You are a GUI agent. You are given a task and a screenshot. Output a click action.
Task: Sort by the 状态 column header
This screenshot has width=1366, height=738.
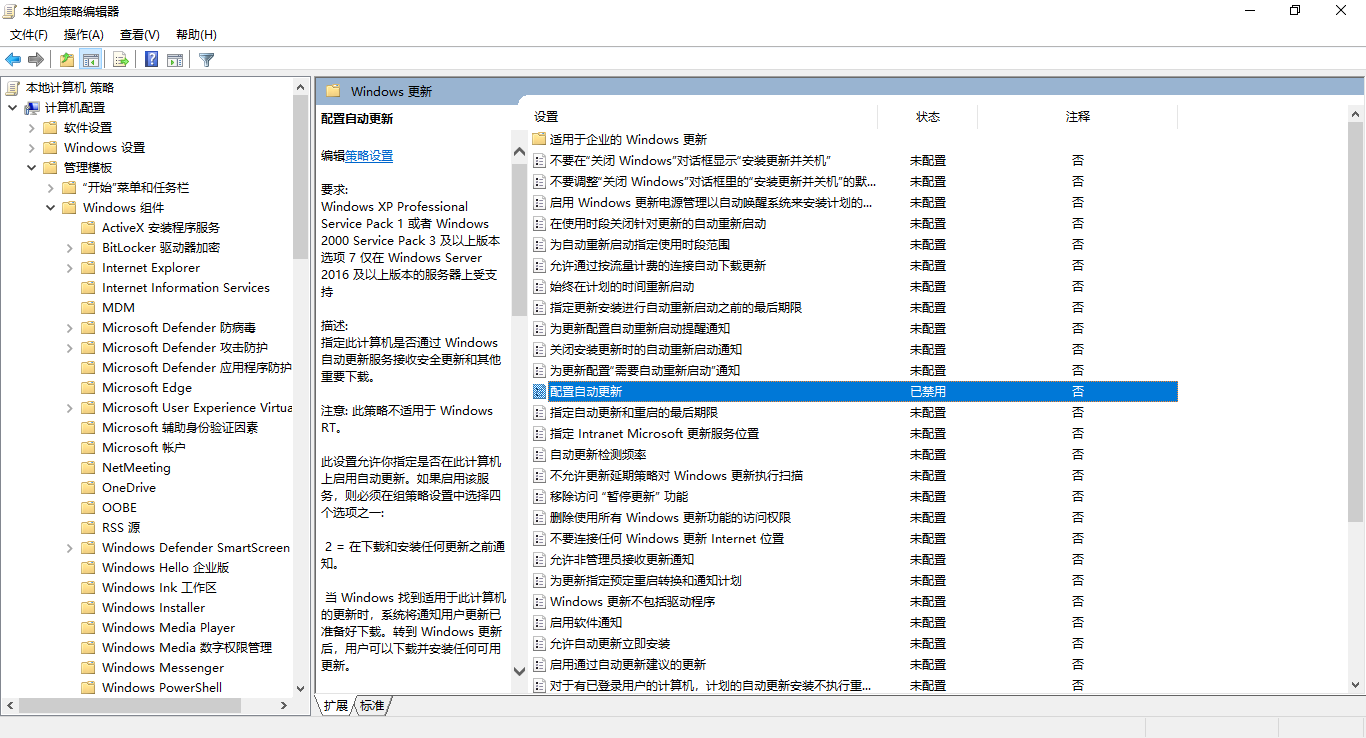click(x=928, y=117)
